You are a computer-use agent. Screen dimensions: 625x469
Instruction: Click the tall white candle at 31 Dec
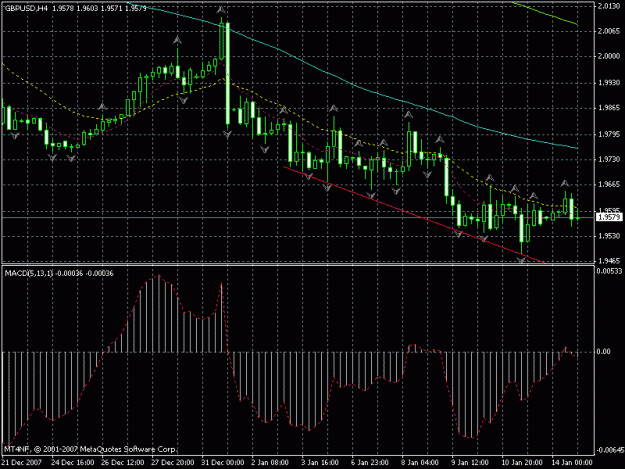pyautogui.click(x=228, y=74)
